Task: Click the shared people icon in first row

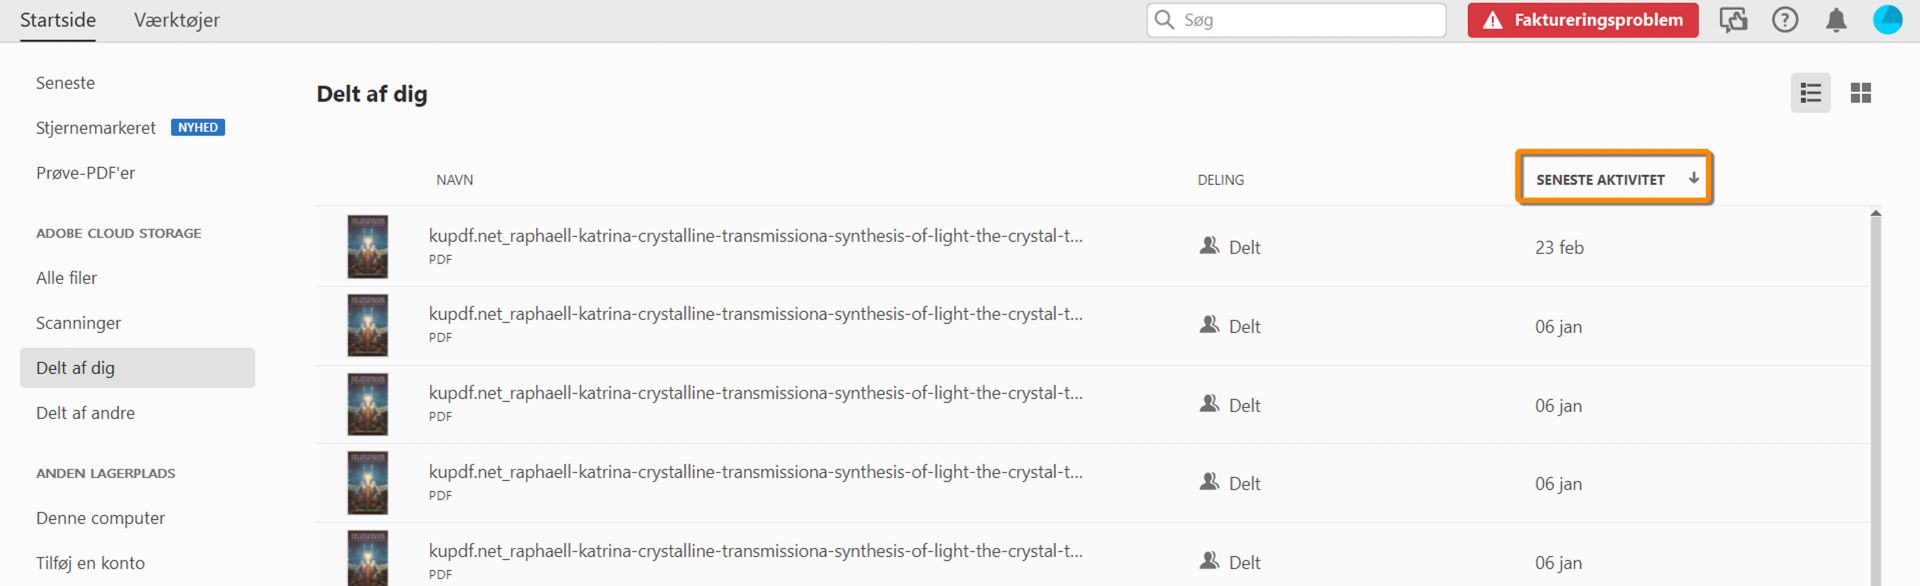Action: coord(1209,246)
